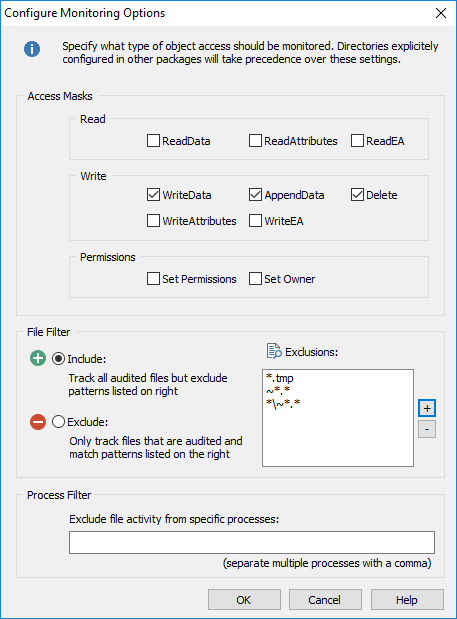This screenshot has height=619, width=457.
Task: Click the red minus Exclude icon
Action: (x=38, y=422)
